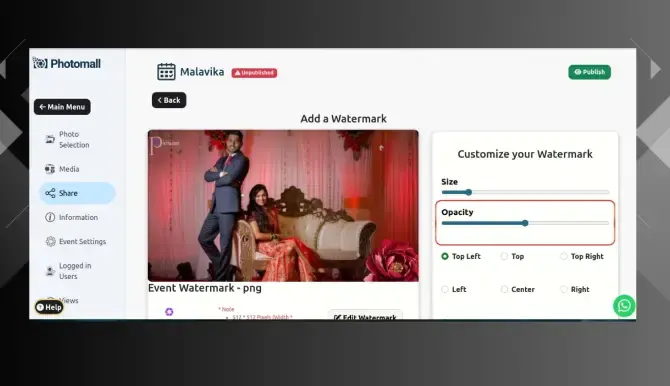
Task: Click the calendar icon beside Malavika
Action: pyautogui.click(x=166, y=71)
